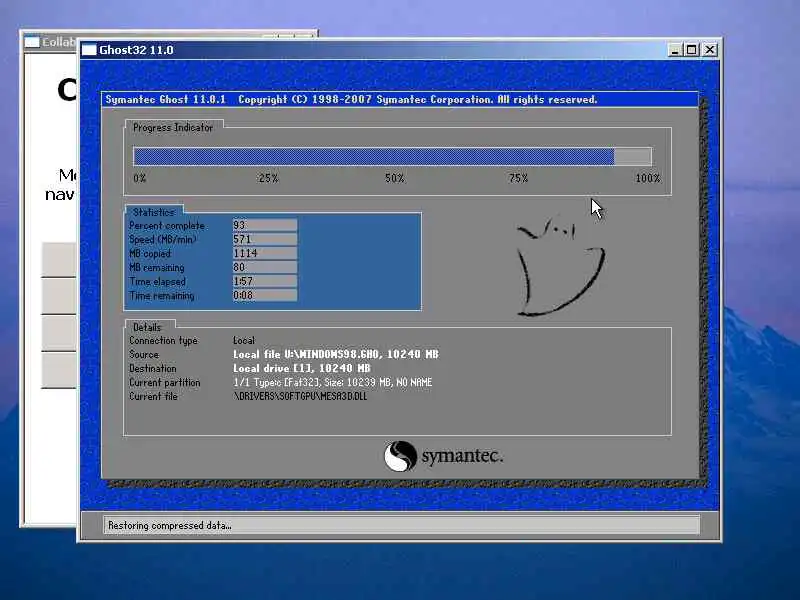Click the Time remaining label
Screen dimensions: 800x600
pos(162,295)
